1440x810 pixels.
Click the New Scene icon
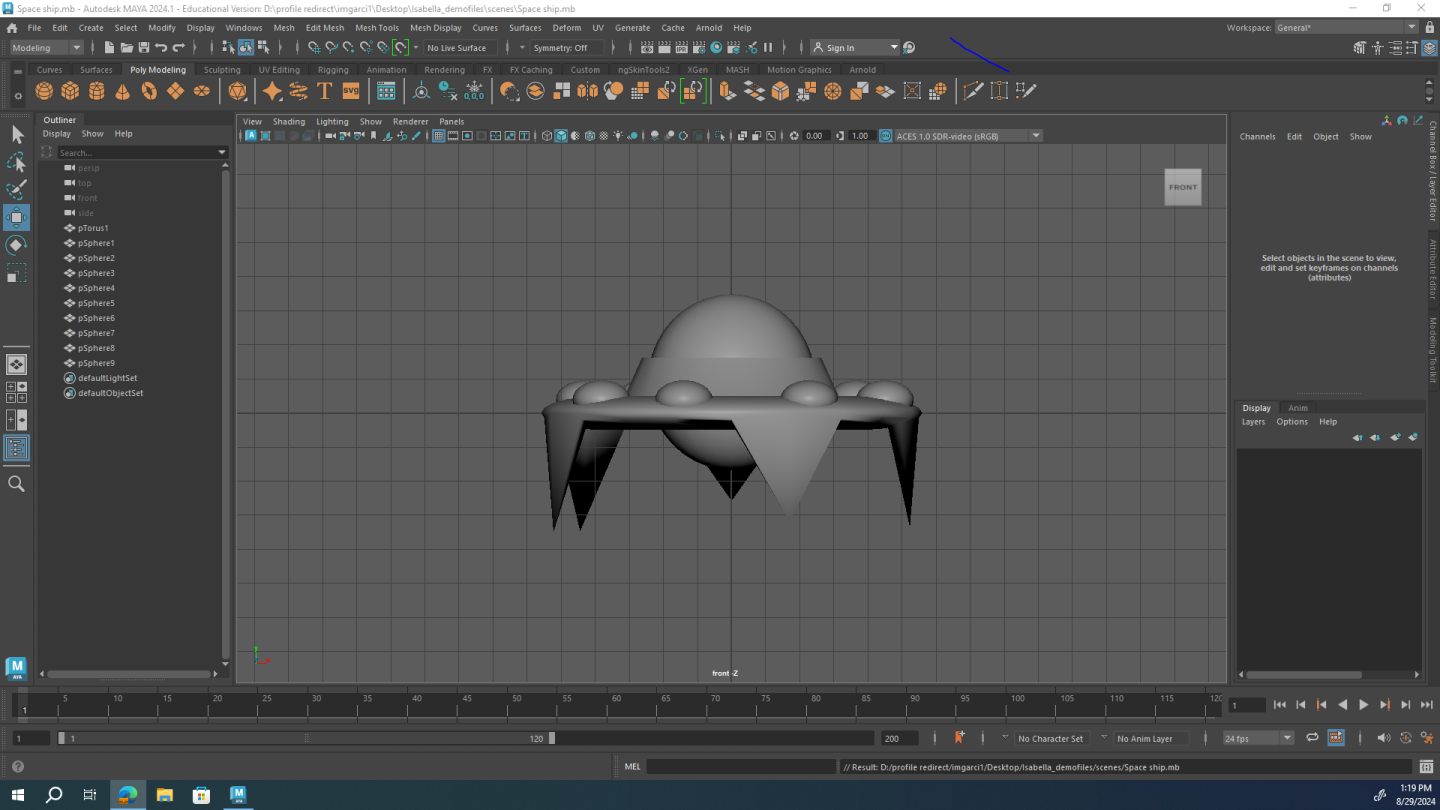pyautogui.click(x=109, y=48)
